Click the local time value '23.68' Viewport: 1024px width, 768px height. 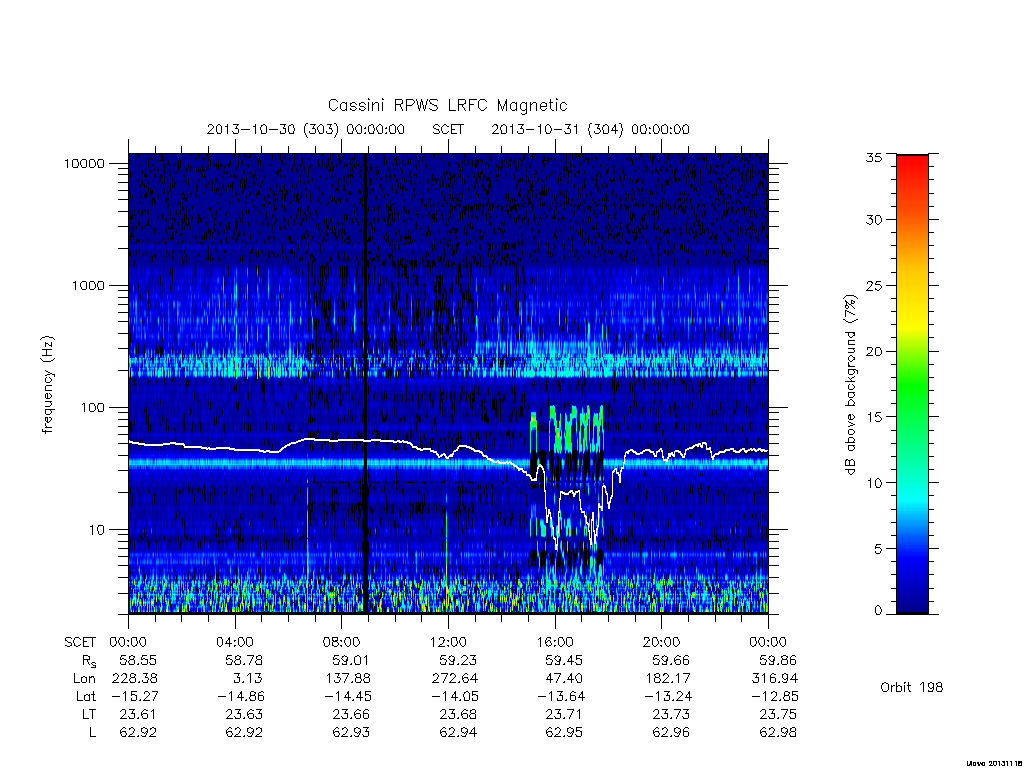[458, 714]
